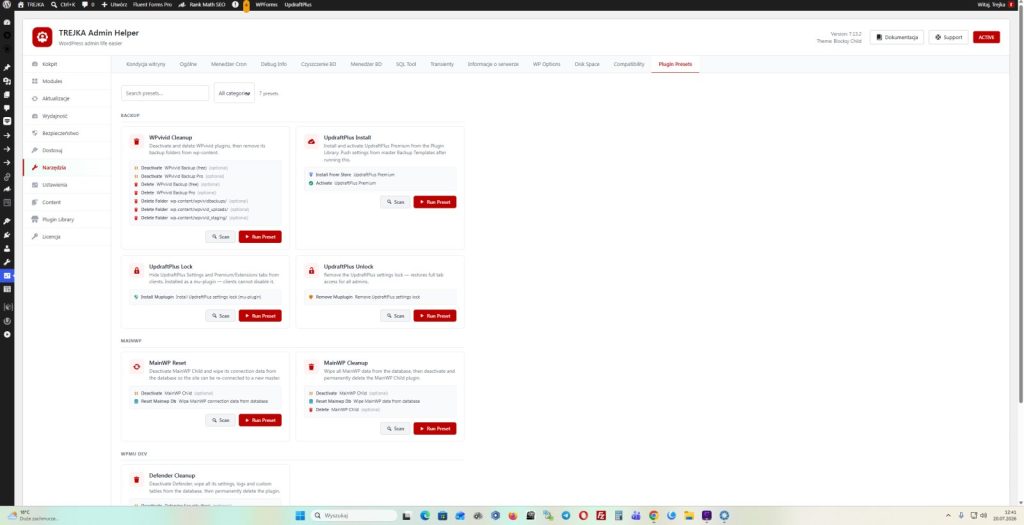This screenshot has height=525, width=1024.
Task: Open the Ctrl+K search in admin bar
Action: [x=63, y=4]
